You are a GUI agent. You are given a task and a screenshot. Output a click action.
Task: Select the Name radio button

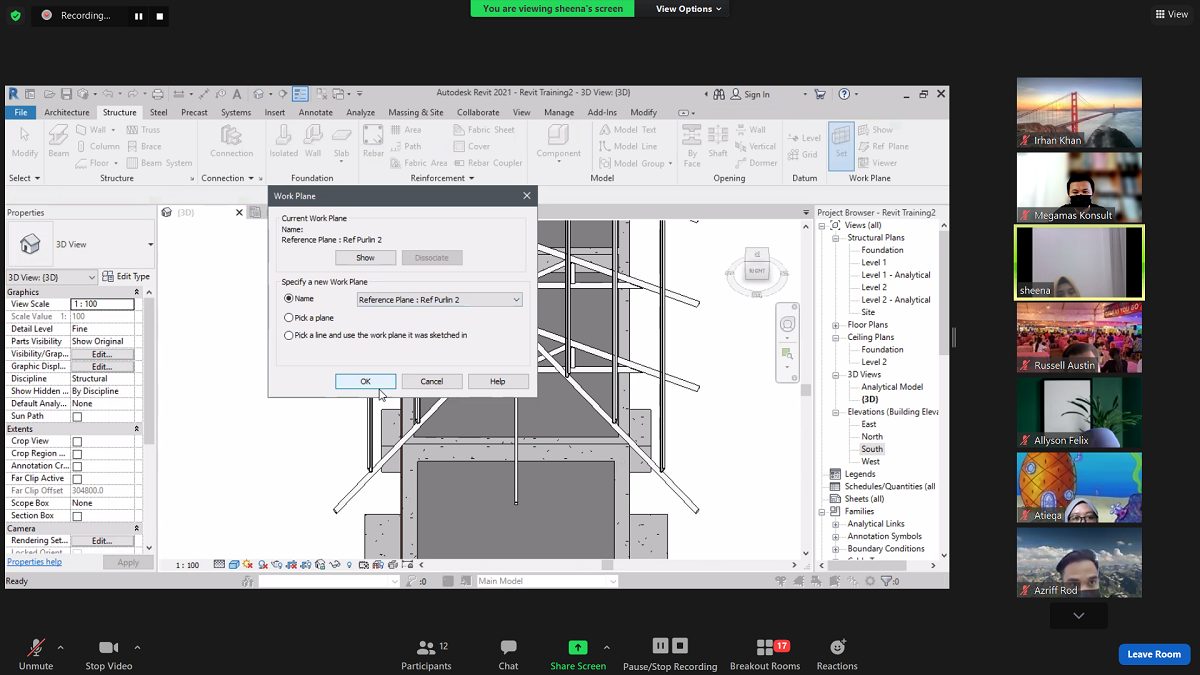tap(289, 299)
